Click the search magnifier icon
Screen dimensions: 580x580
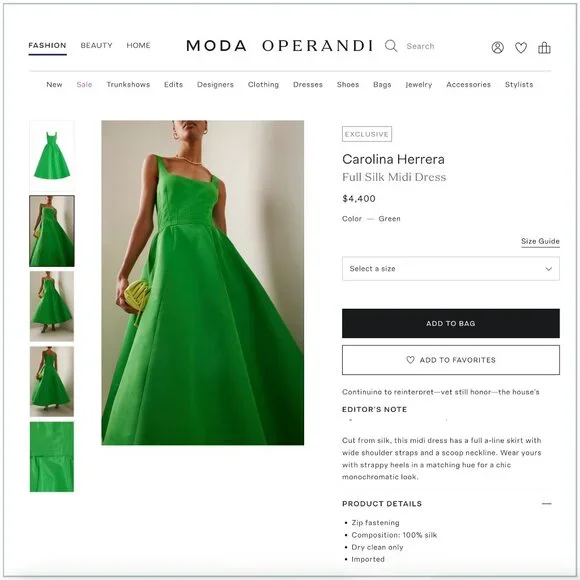tap(391, 46)
